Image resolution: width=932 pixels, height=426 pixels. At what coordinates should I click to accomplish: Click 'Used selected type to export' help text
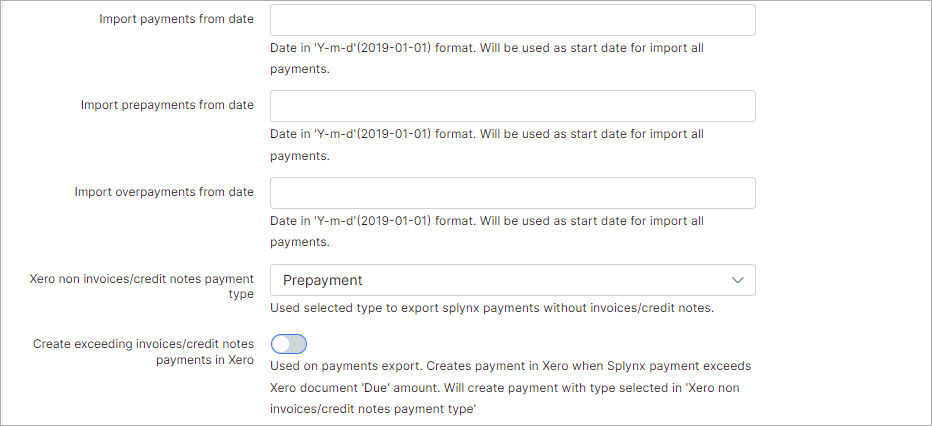click(x=491, y=308)
